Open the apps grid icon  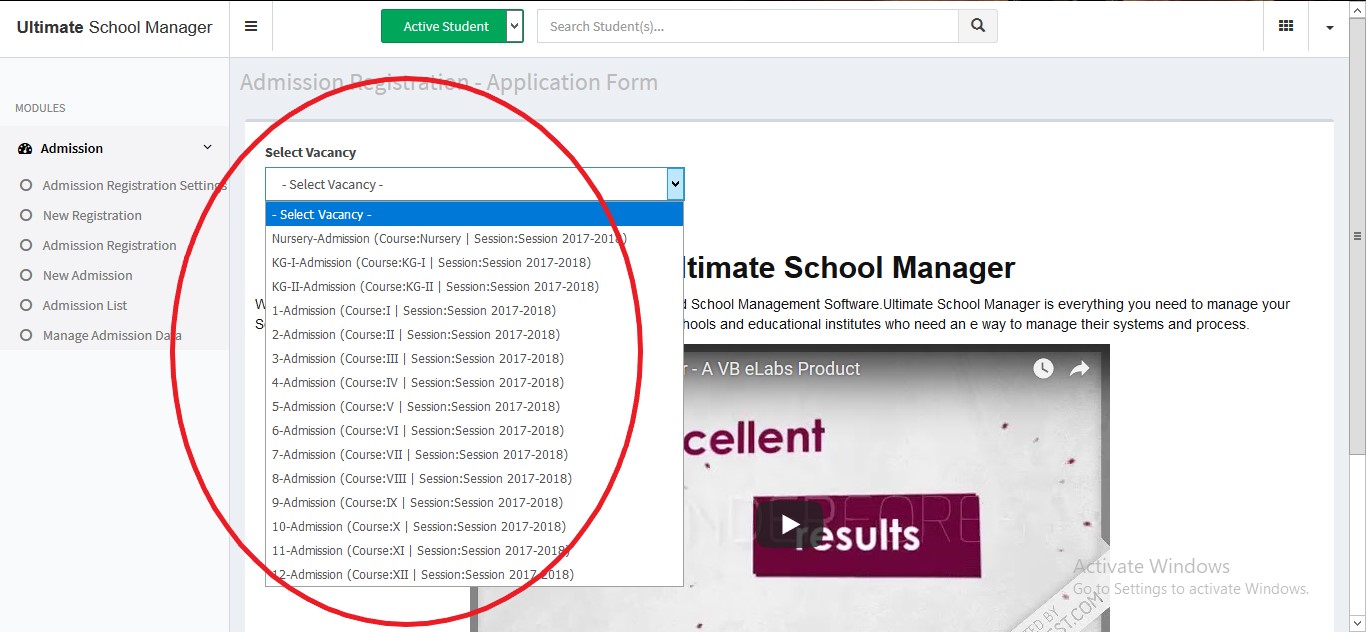(1286, 27)
